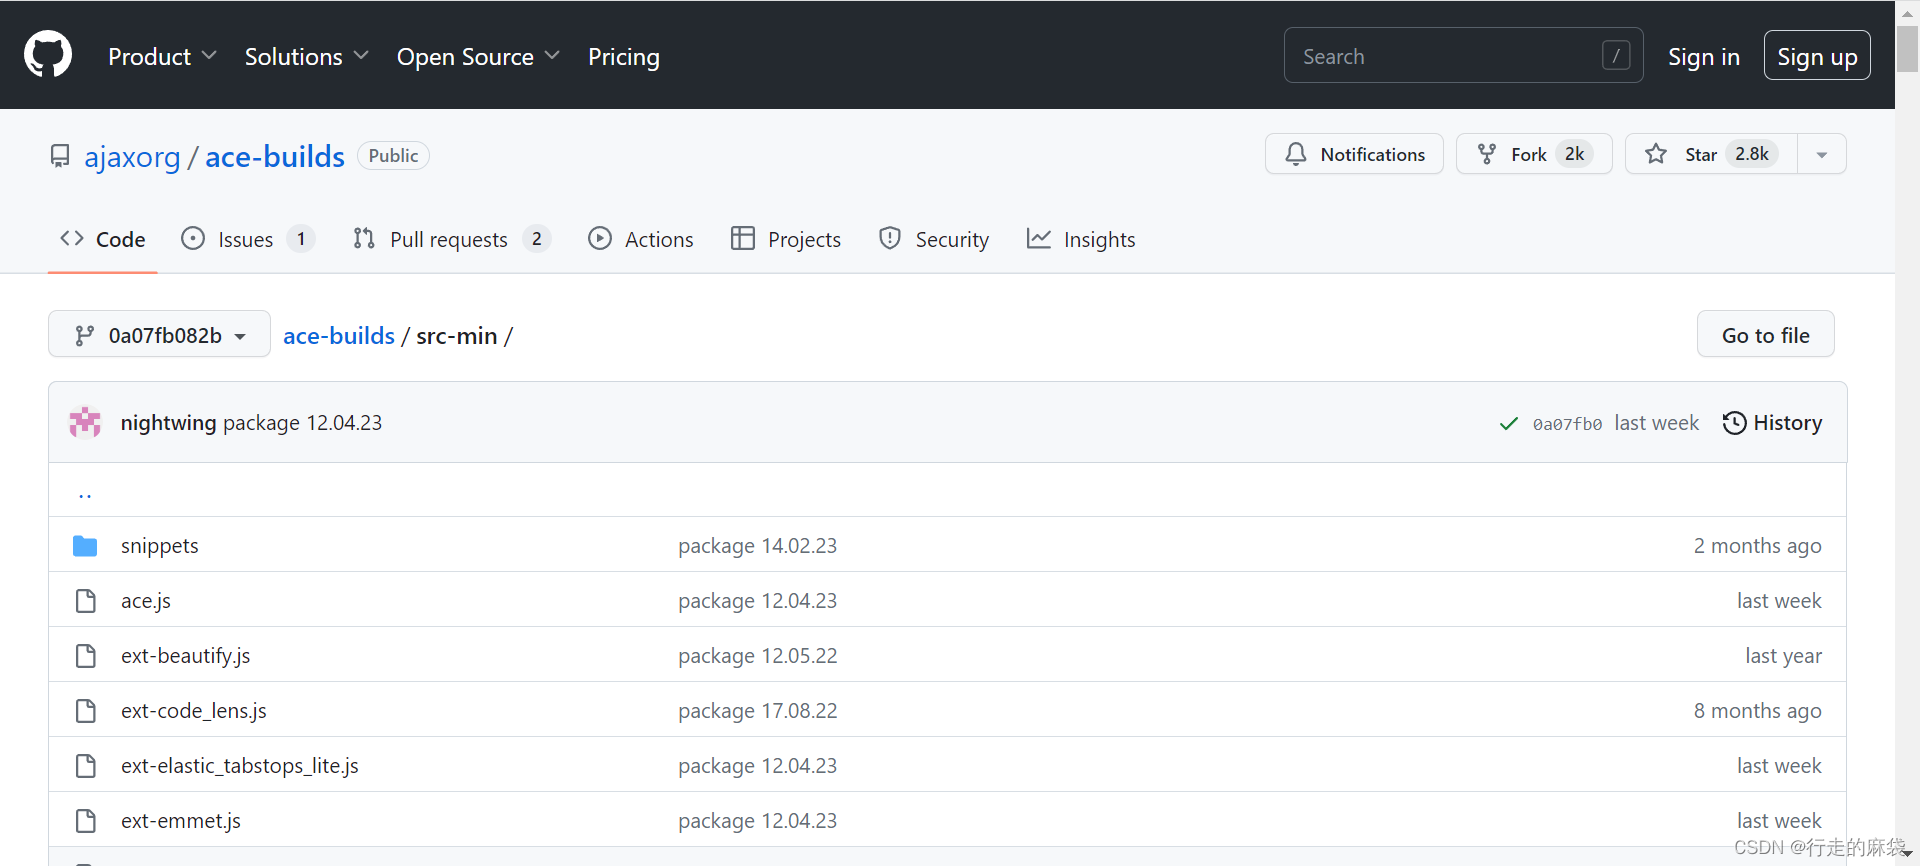The height and width of the screenshot is (866, 1920).
Task: Click the Issues circle icon
Action: [x=193, y=238]
